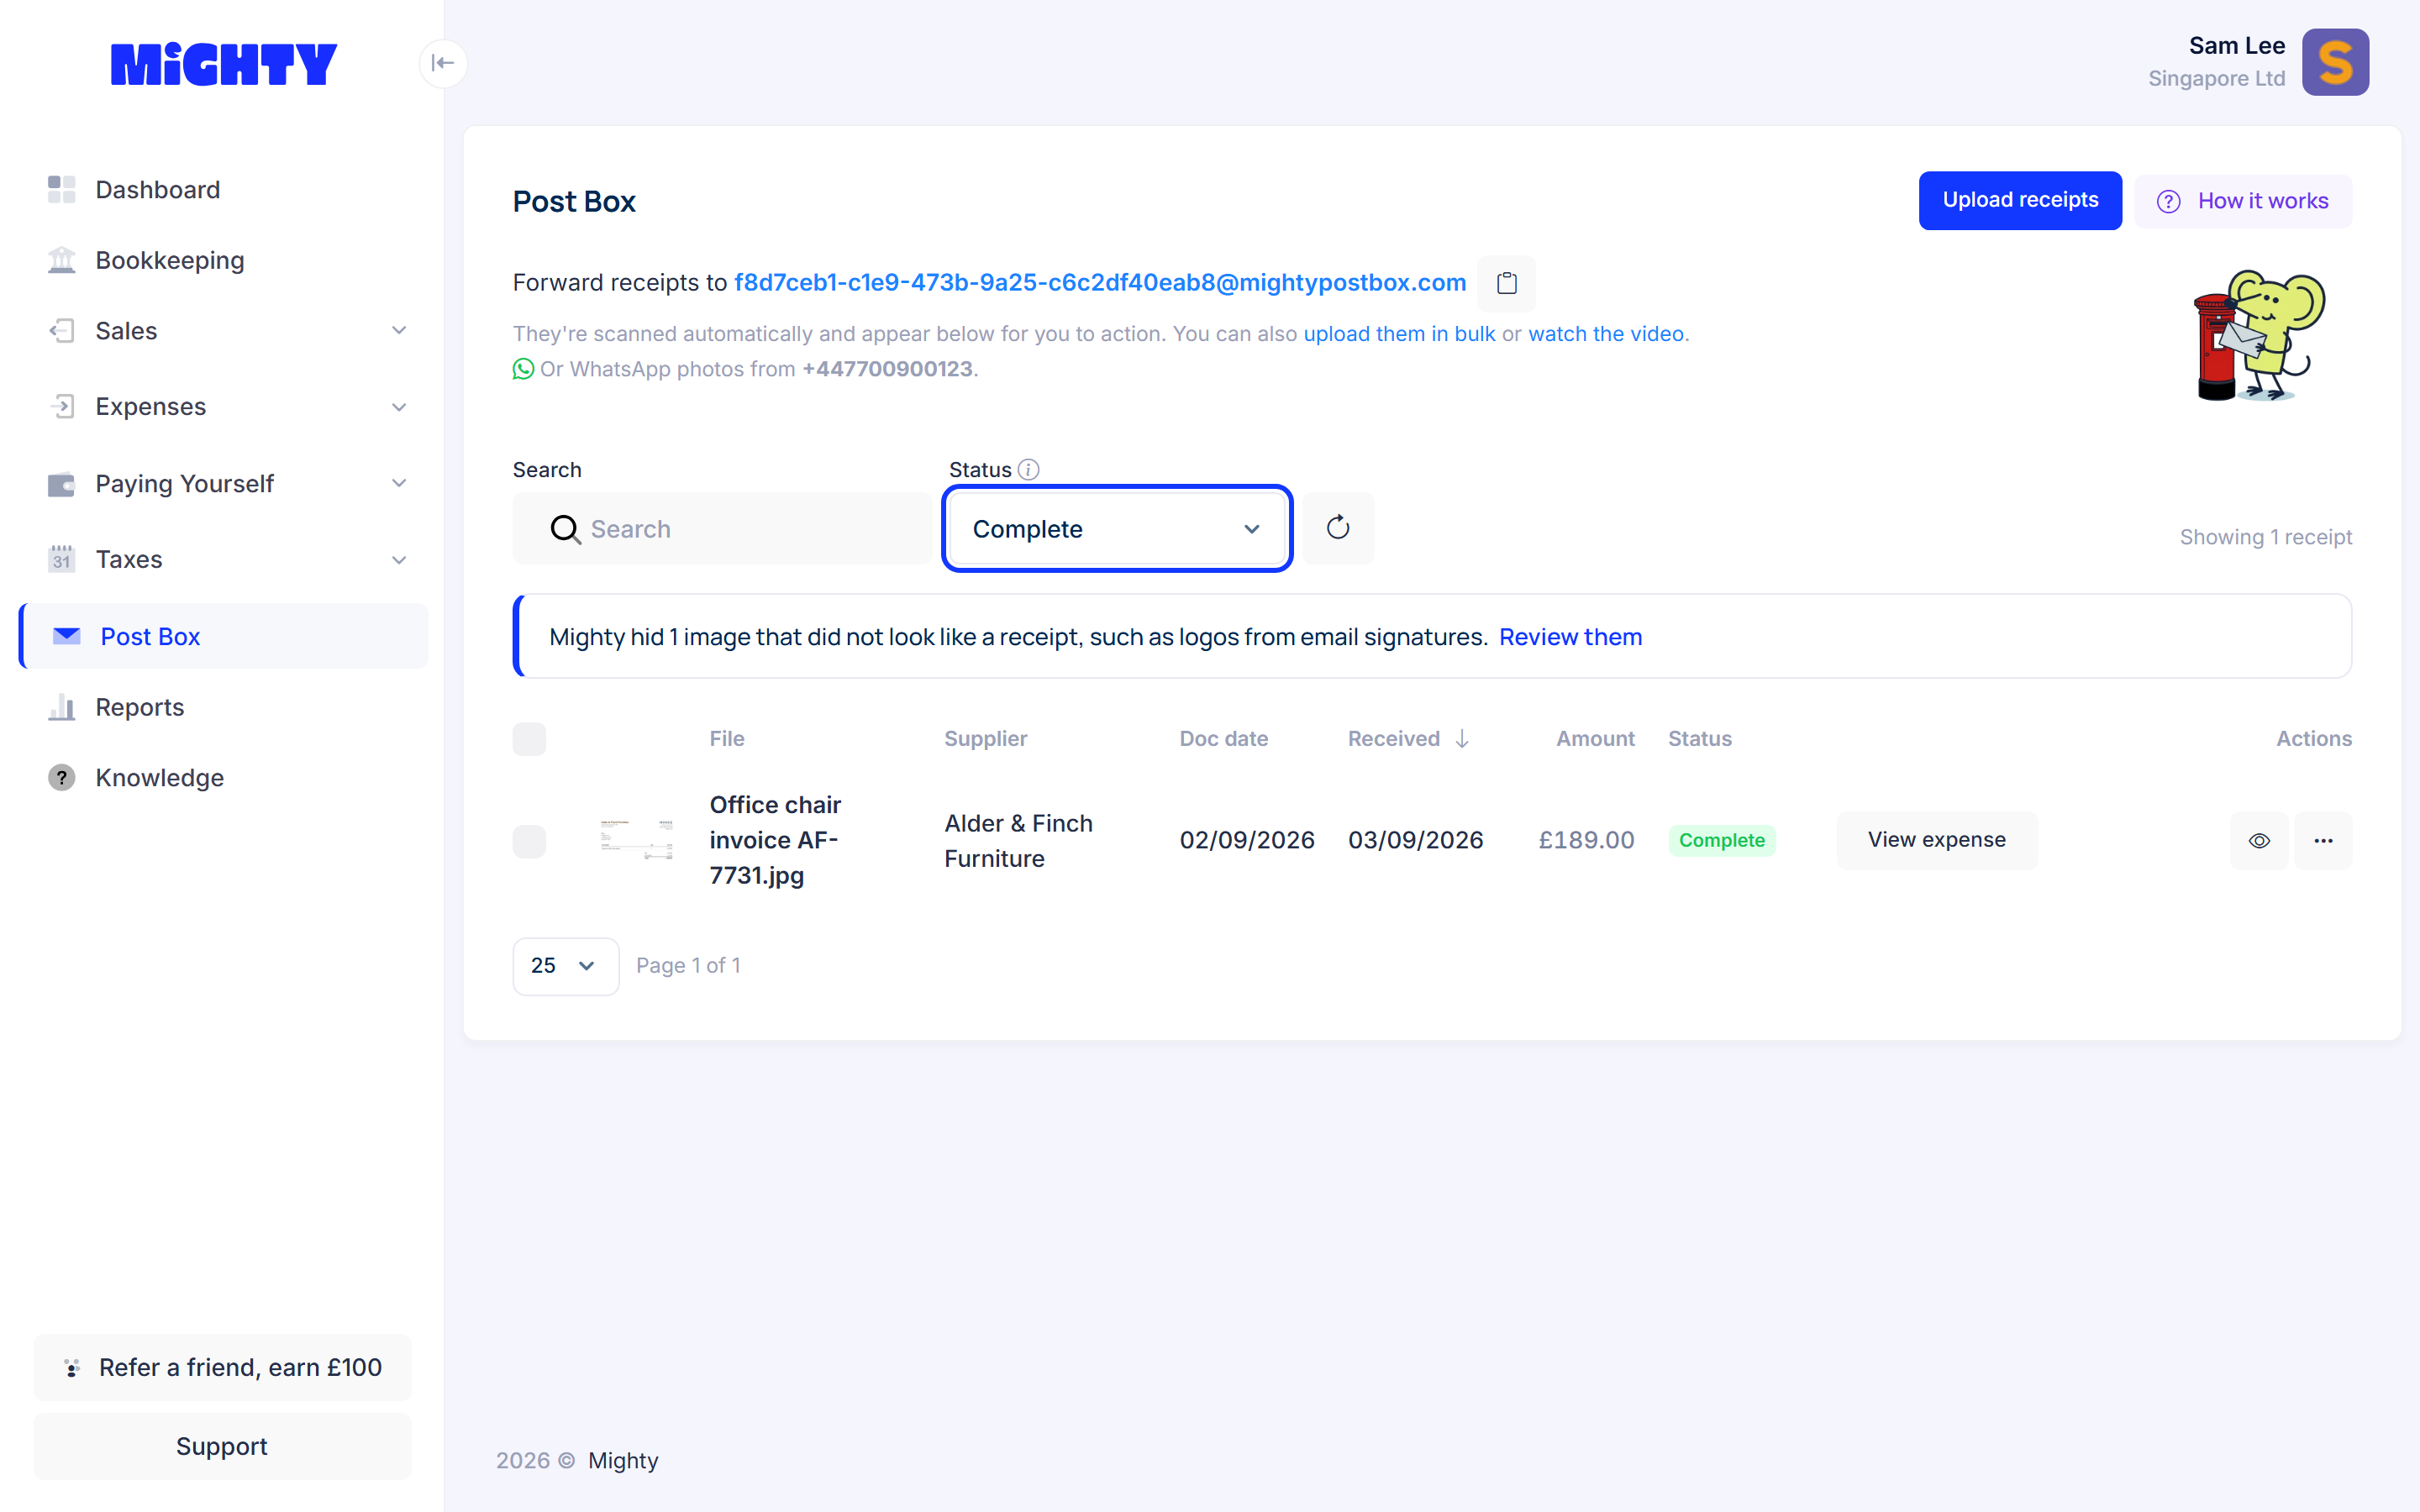The height and width of the screenshot is (1512, 2420).
Task: Click the Reports bar chart icon
Action: [x=62, y=707]
